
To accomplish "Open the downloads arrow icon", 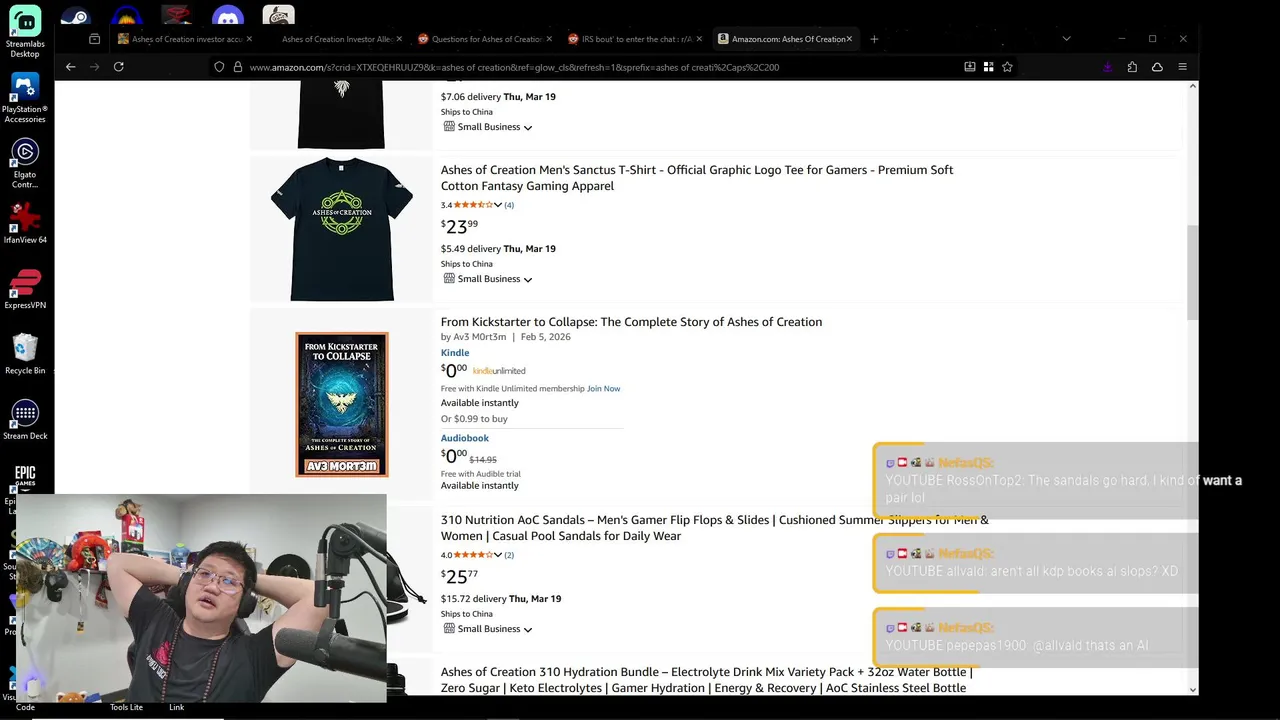I will (1107, 67).
